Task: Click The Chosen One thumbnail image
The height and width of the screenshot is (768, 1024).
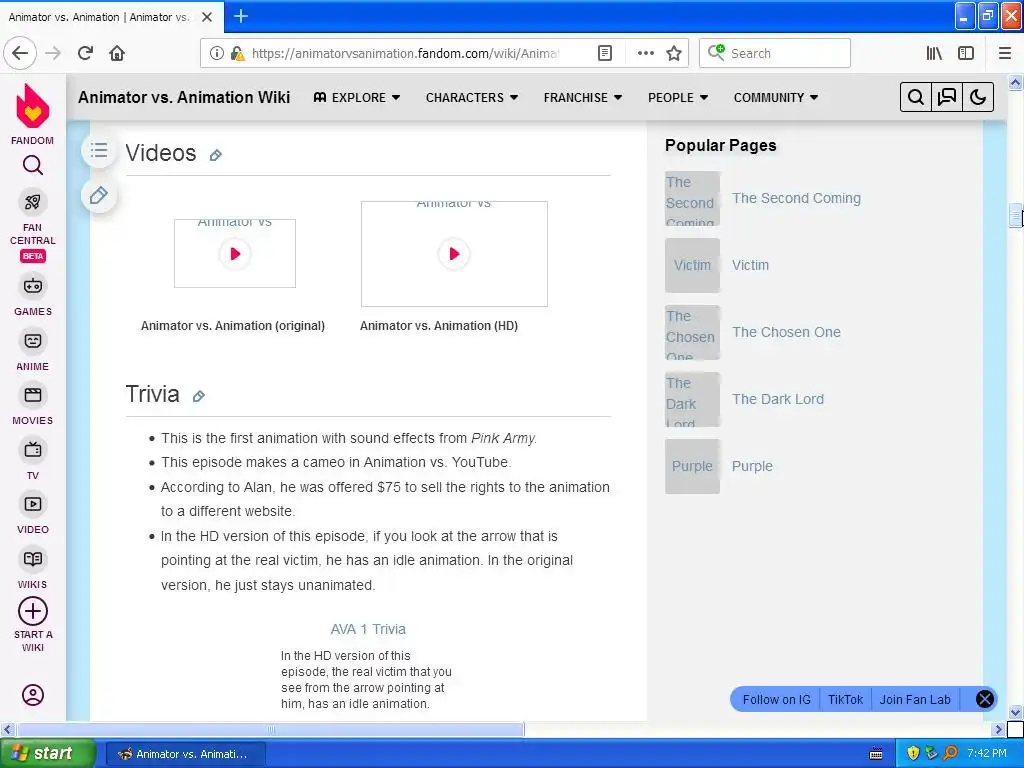Action: [x=692, y=332]
